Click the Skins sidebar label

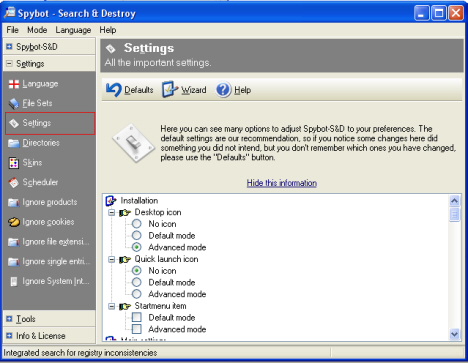coord(32,163)
